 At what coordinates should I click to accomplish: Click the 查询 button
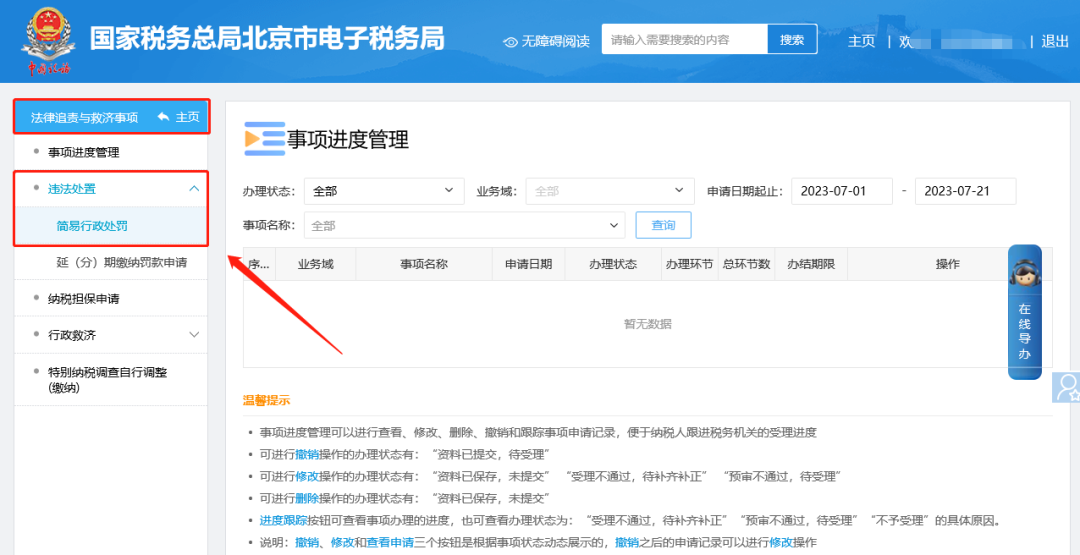point(663,226)
